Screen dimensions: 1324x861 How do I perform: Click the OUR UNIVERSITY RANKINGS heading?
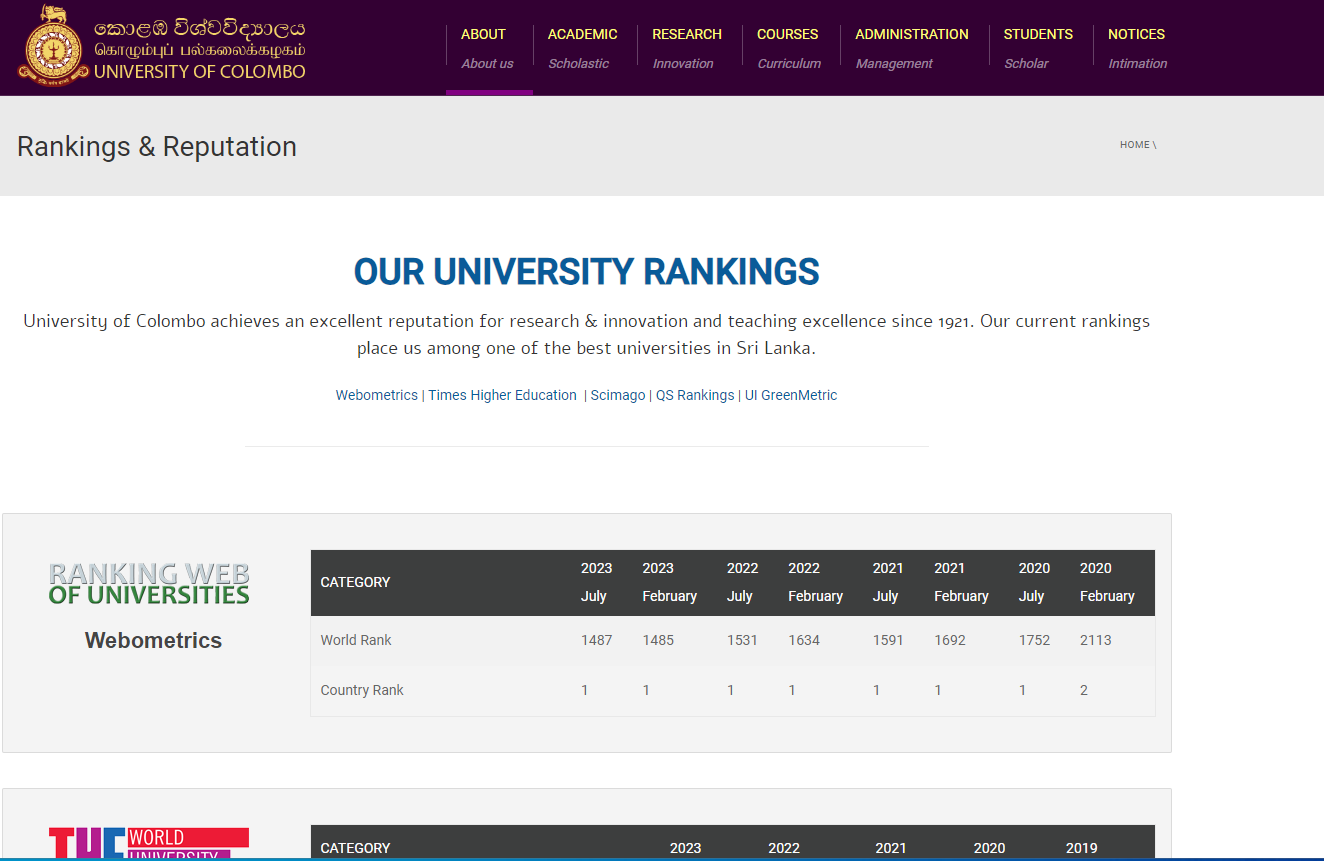[587, 272]
